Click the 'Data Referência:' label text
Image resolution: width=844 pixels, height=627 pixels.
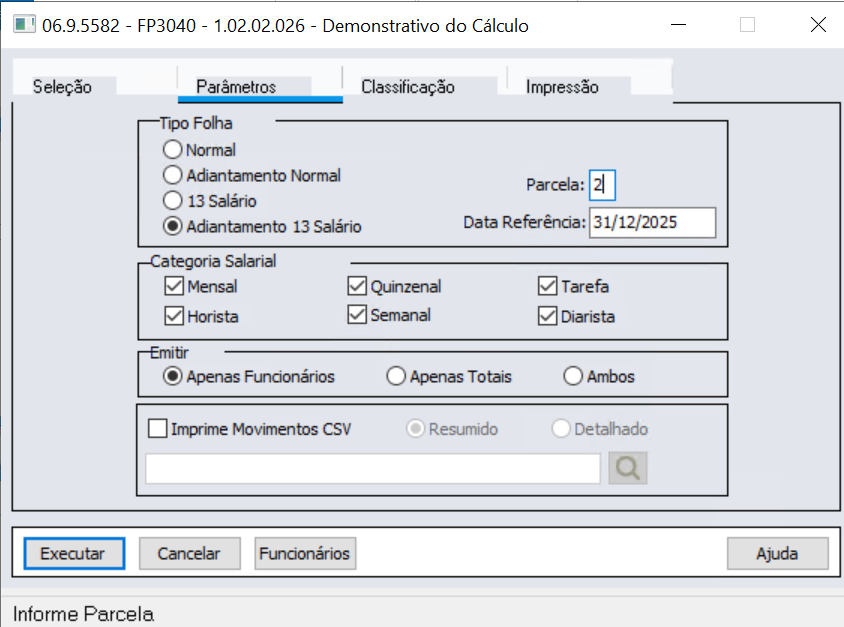pos(524,222)
